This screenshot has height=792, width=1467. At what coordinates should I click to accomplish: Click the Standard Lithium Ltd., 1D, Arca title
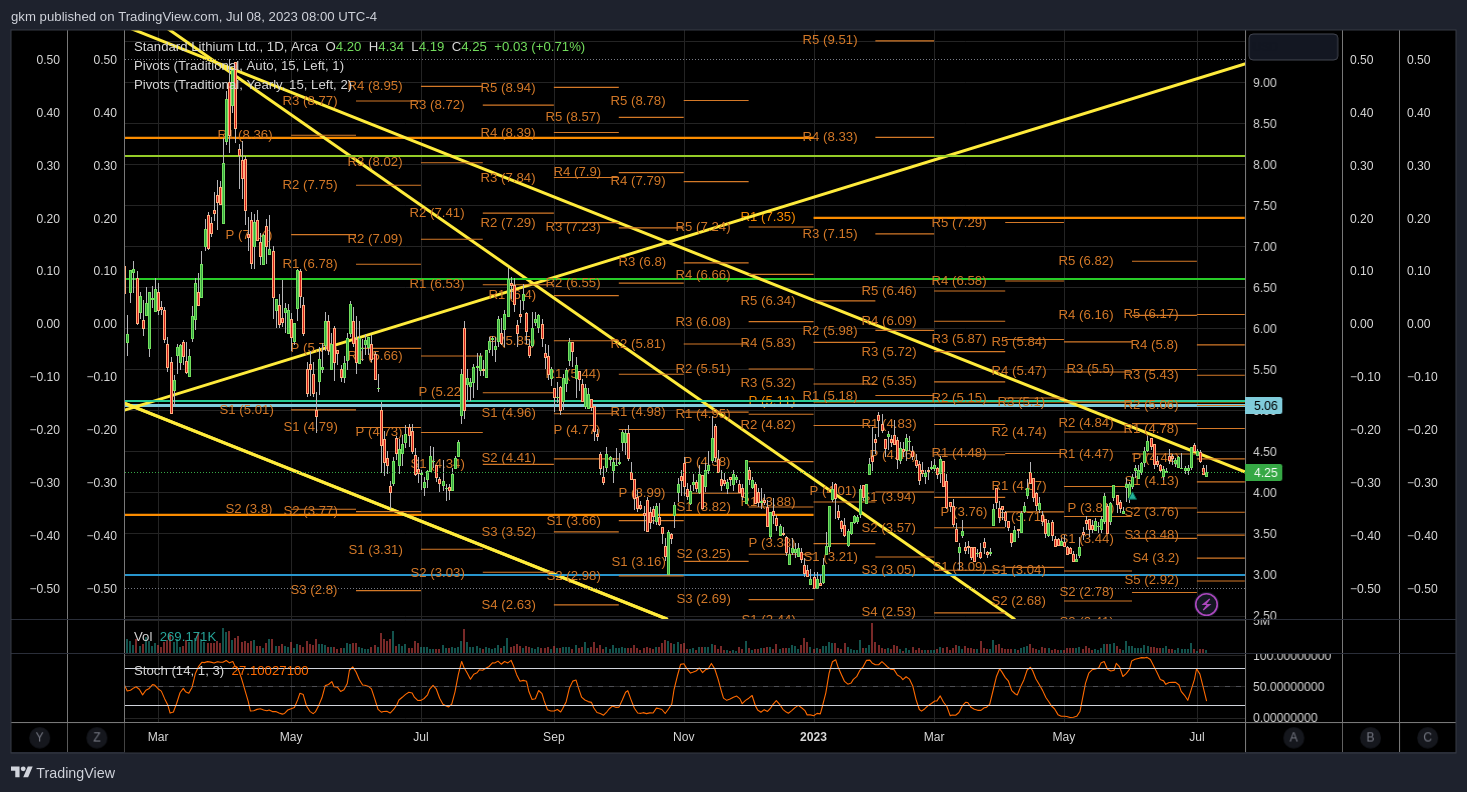pos(226,47)
